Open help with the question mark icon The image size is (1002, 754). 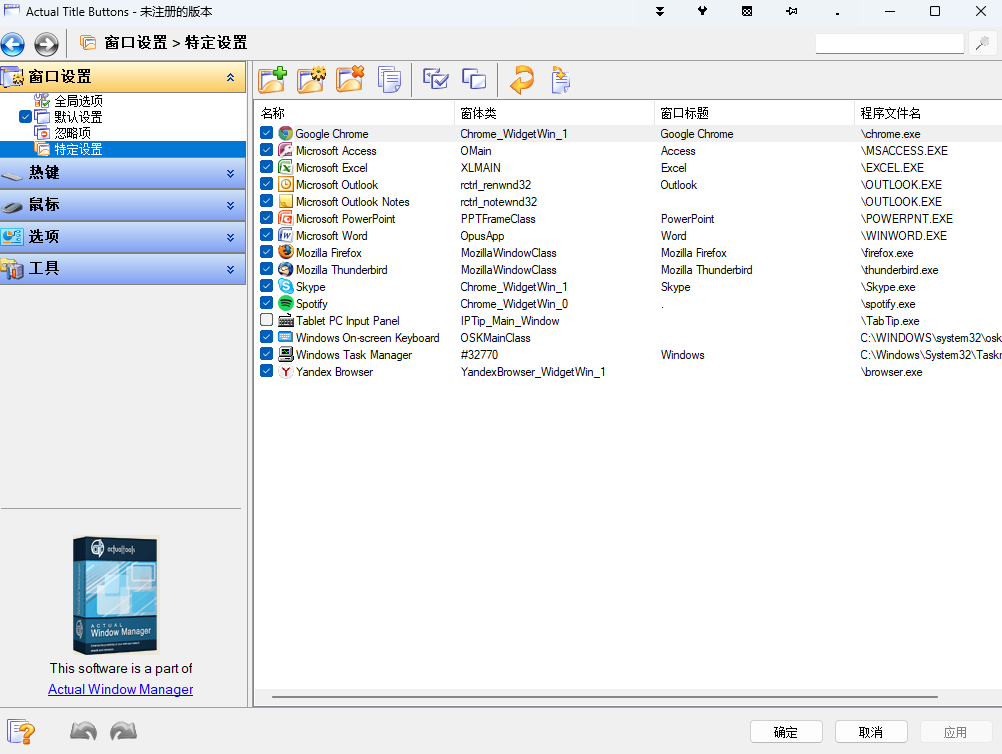(x=20, y=732)
